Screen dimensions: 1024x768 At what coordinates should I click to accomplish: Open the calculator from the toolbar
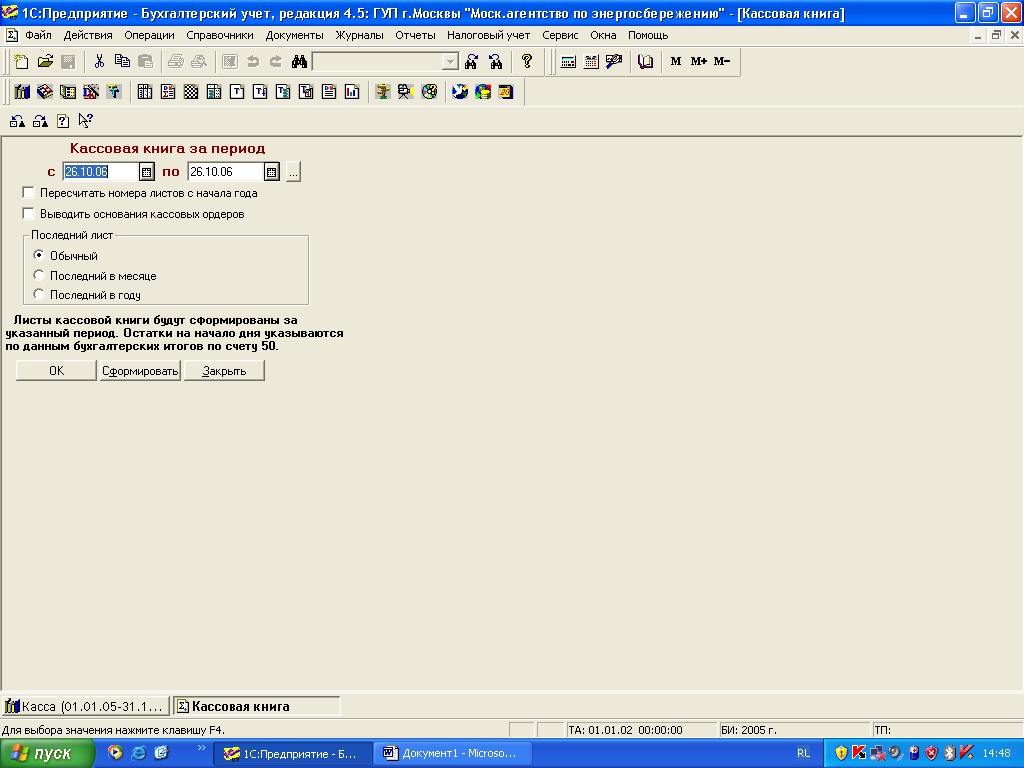click(x=568, y=61)
